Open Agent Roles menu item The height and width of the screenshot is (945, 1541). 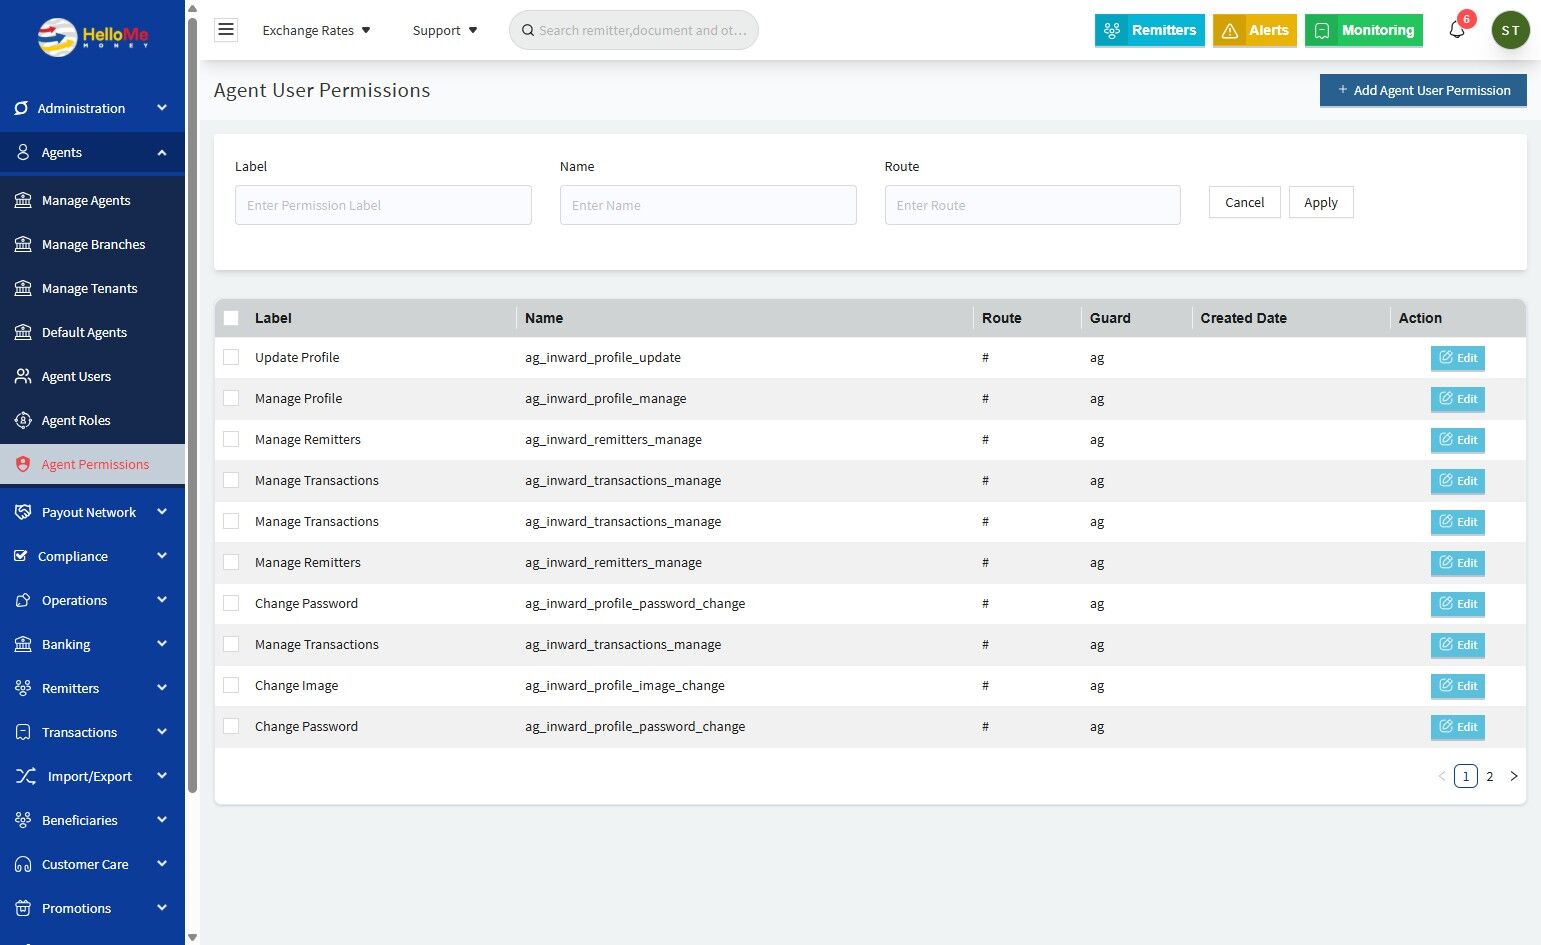click(92, 420)
